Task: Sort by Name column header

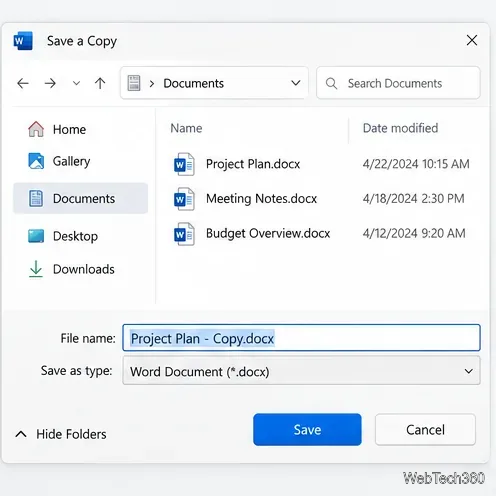Action: pyautogui.click(x=186, y=128)
